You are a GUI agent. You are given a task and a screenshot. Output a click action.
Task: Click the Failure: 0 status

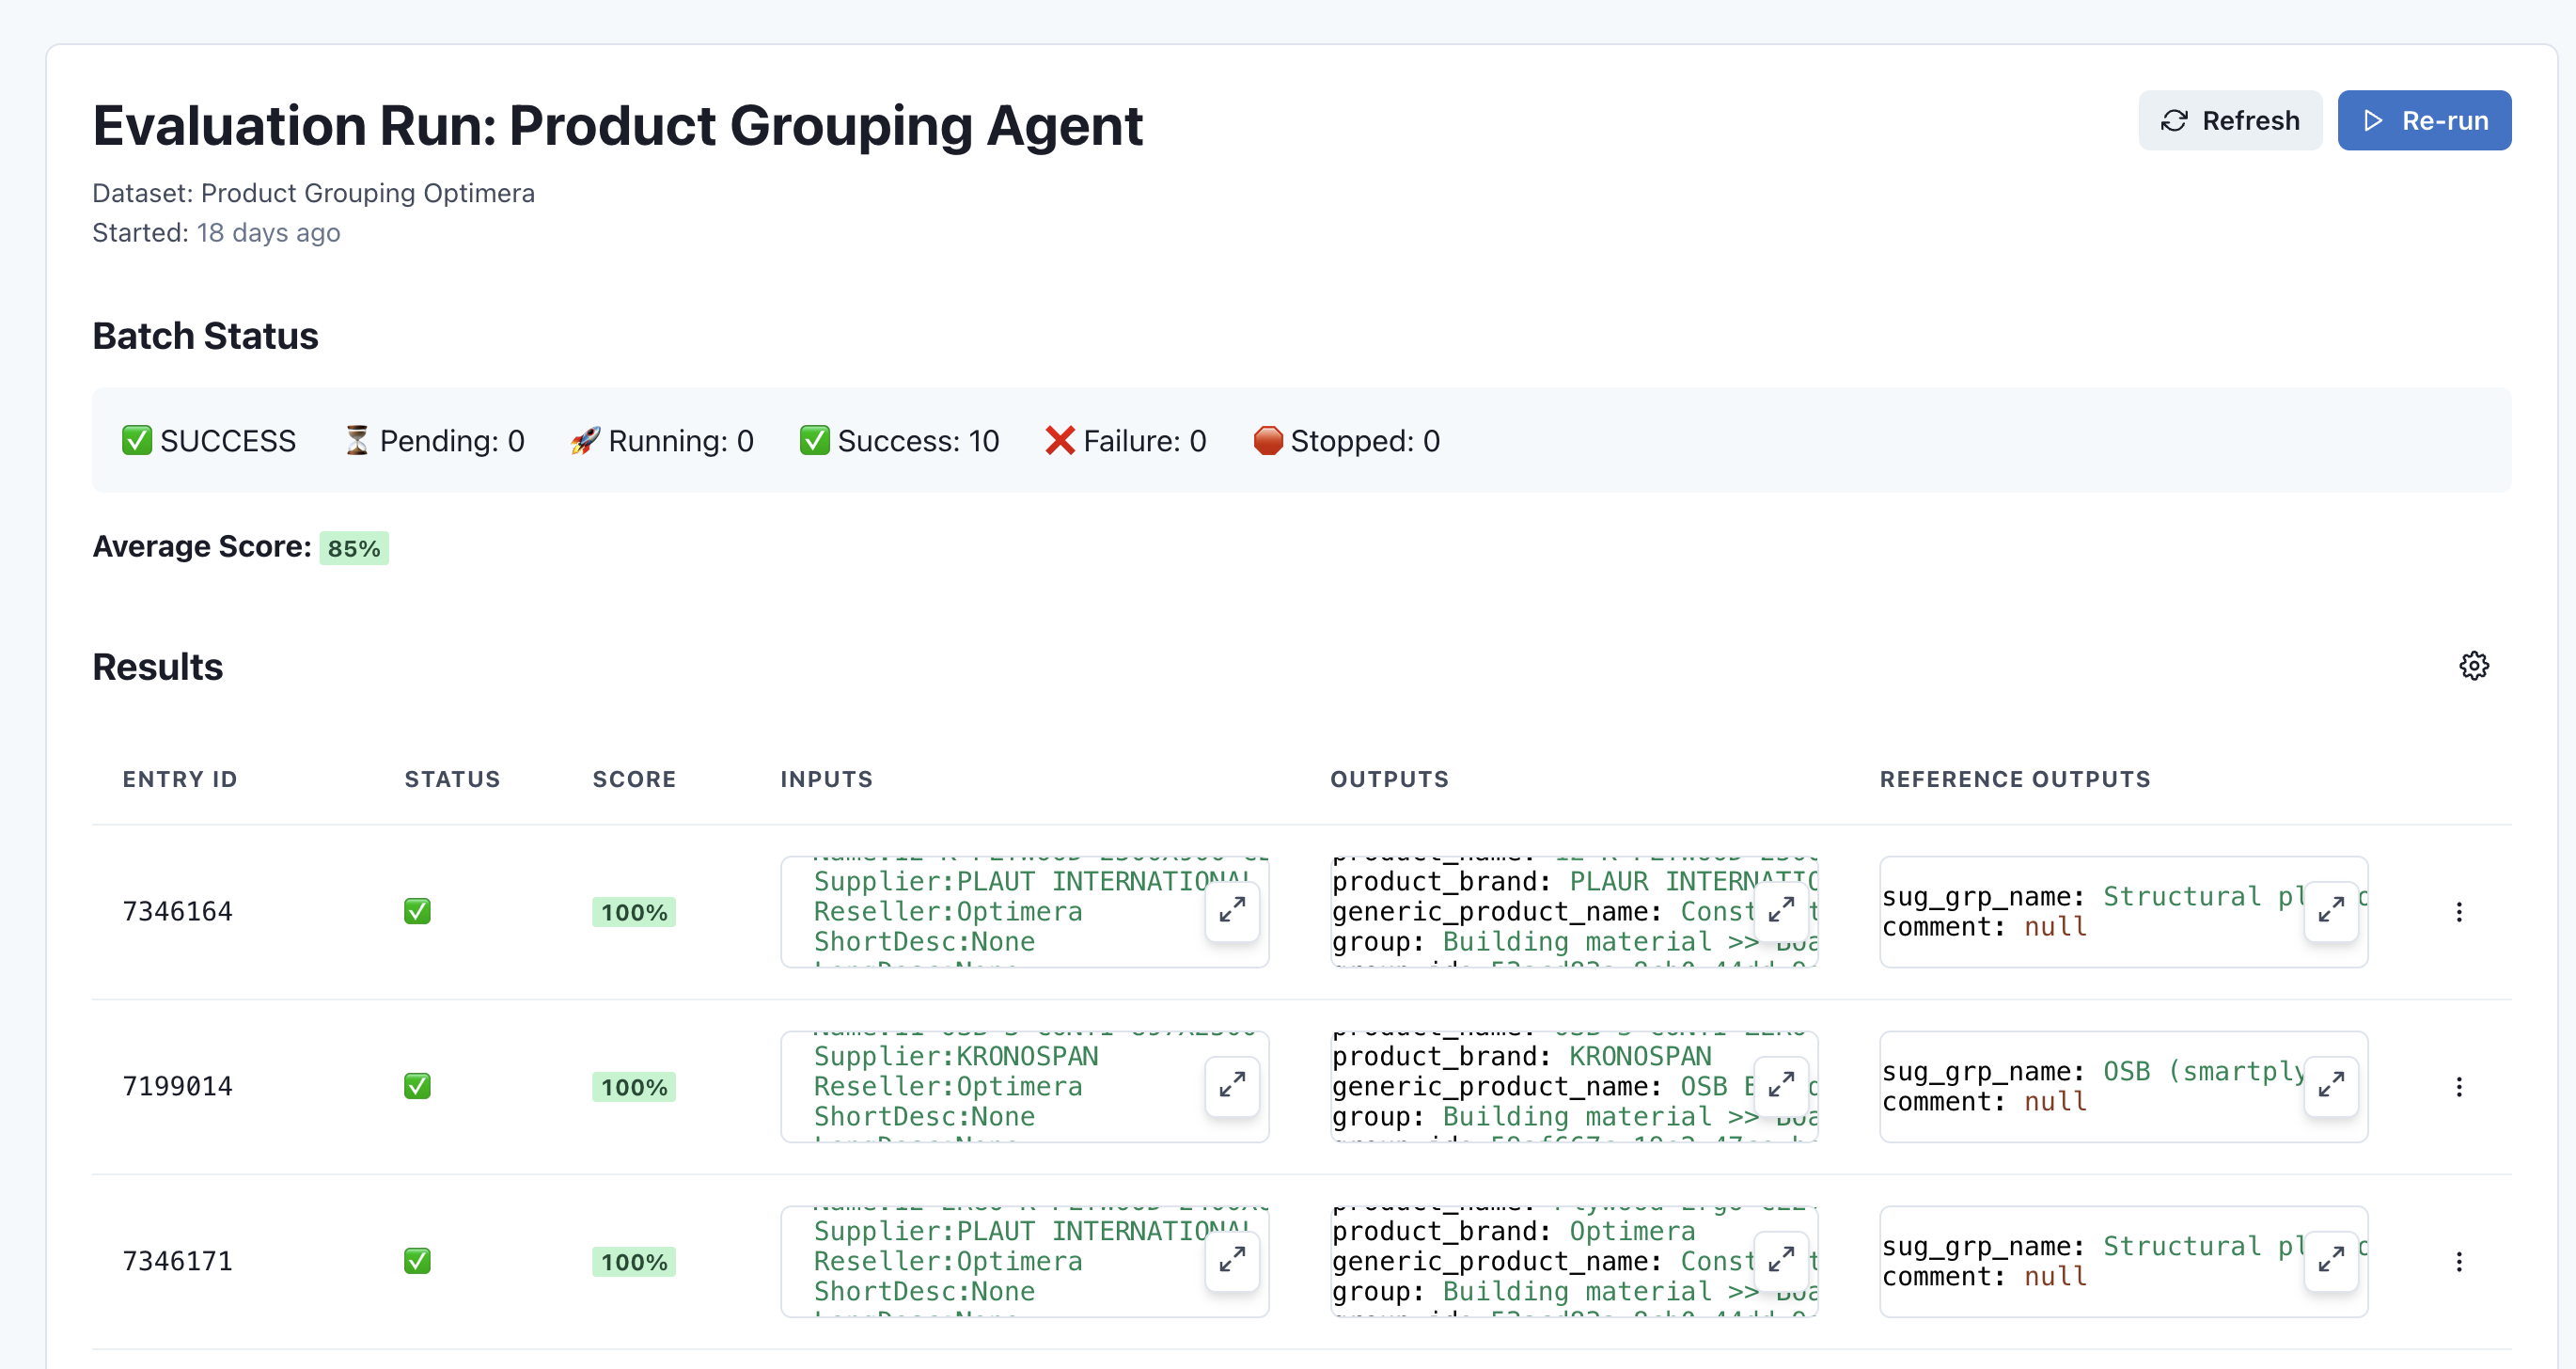point(1126,441)
